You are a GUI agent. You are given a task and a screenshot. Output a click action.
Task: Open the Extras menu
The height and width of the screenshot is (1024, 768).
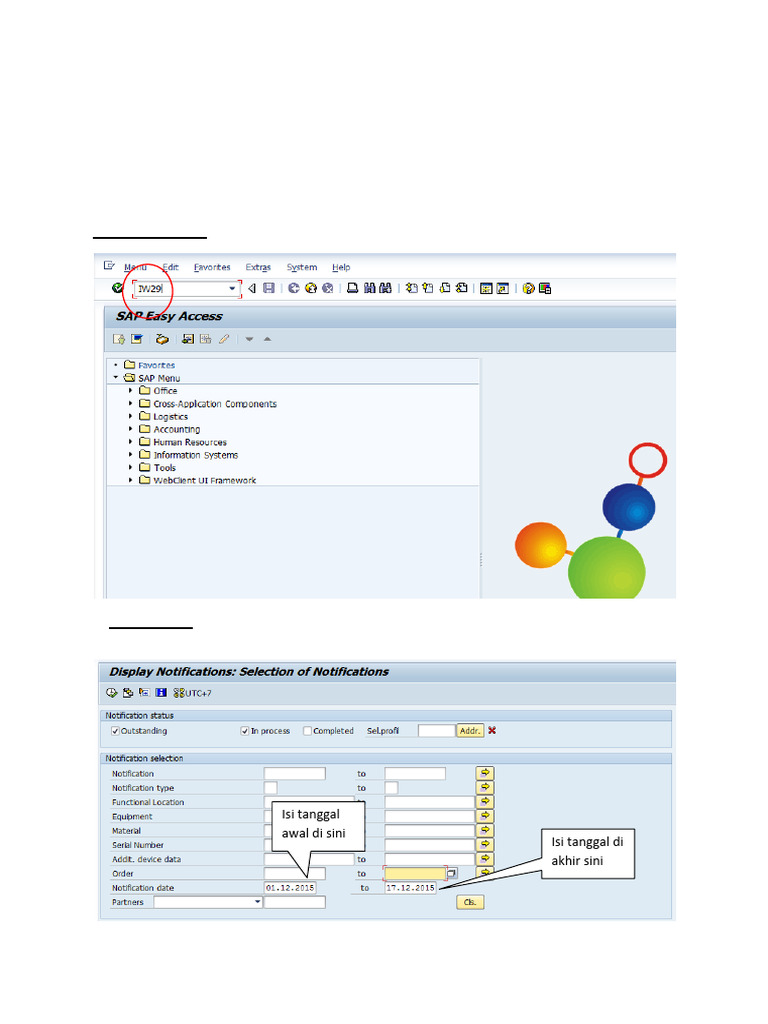258,267
